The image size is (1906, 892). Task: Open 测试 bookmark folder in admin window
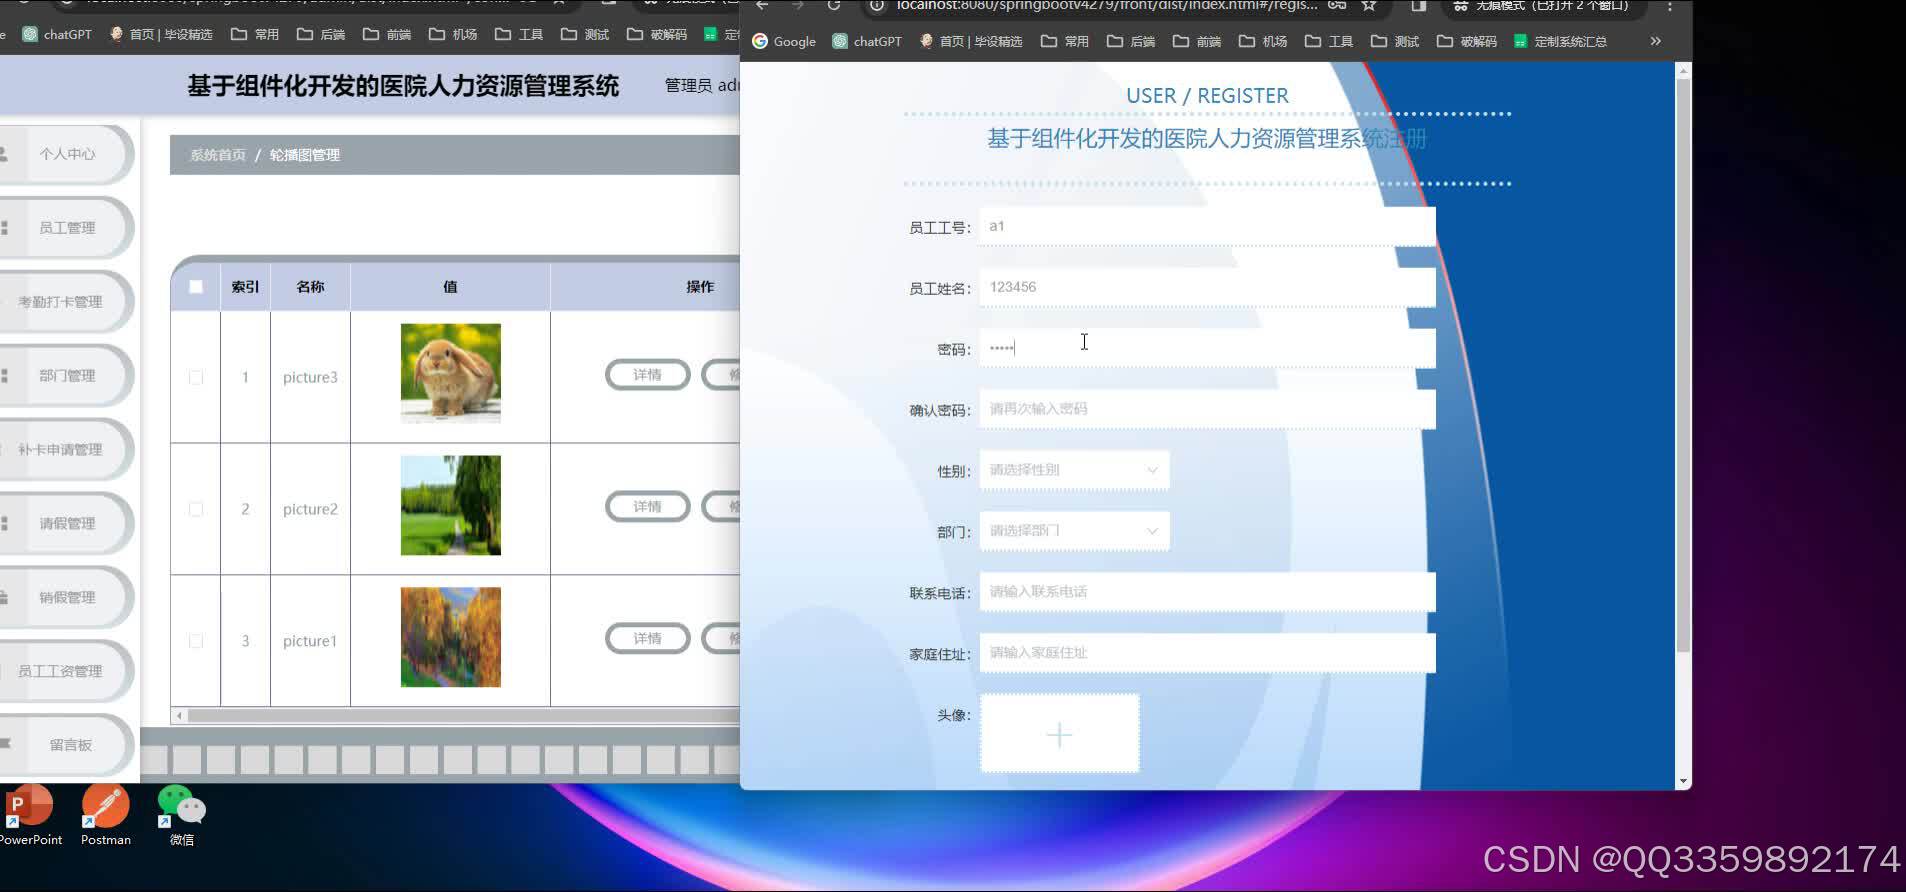(x=585, y=34)
